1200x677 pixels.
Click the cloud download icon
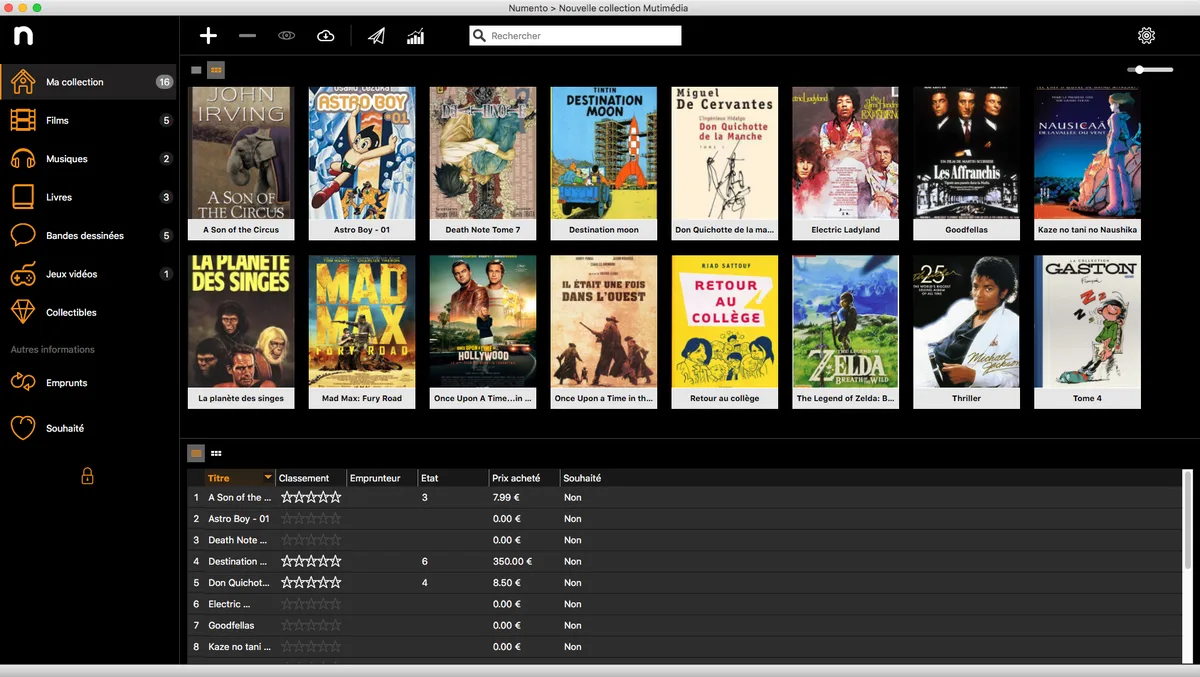(x=326, y=36)
